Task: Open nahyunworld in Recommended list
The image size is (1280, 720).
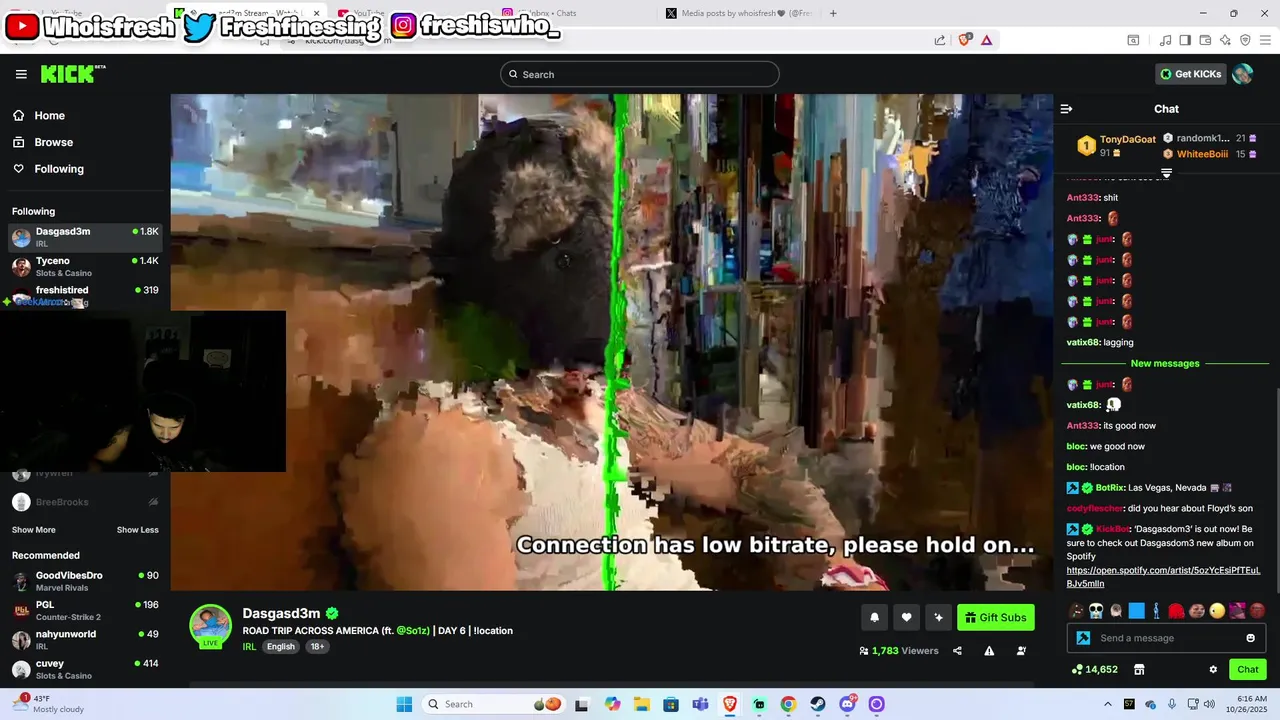Action: (x=84, y=640)
